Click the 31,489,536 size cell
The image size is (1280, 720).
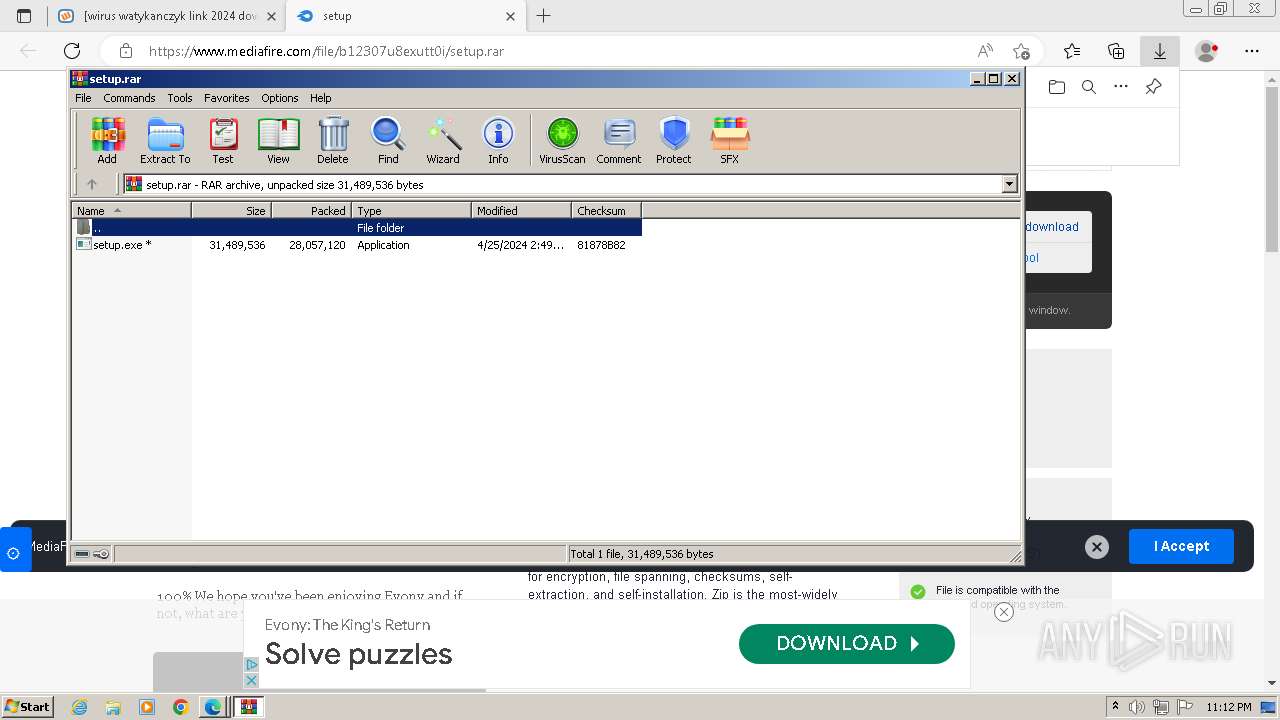[237, 245]
